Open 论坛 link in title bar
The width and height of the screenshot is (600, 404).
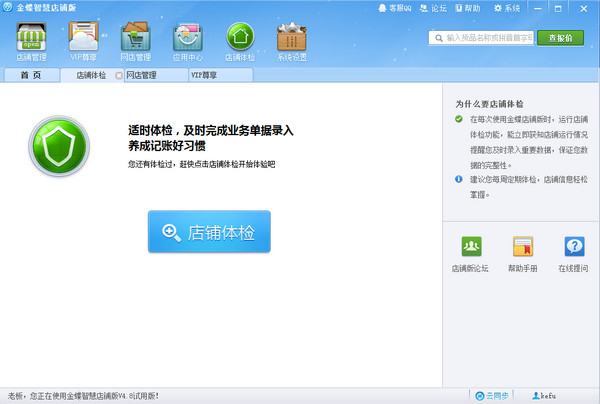click(x=433, y=8)
